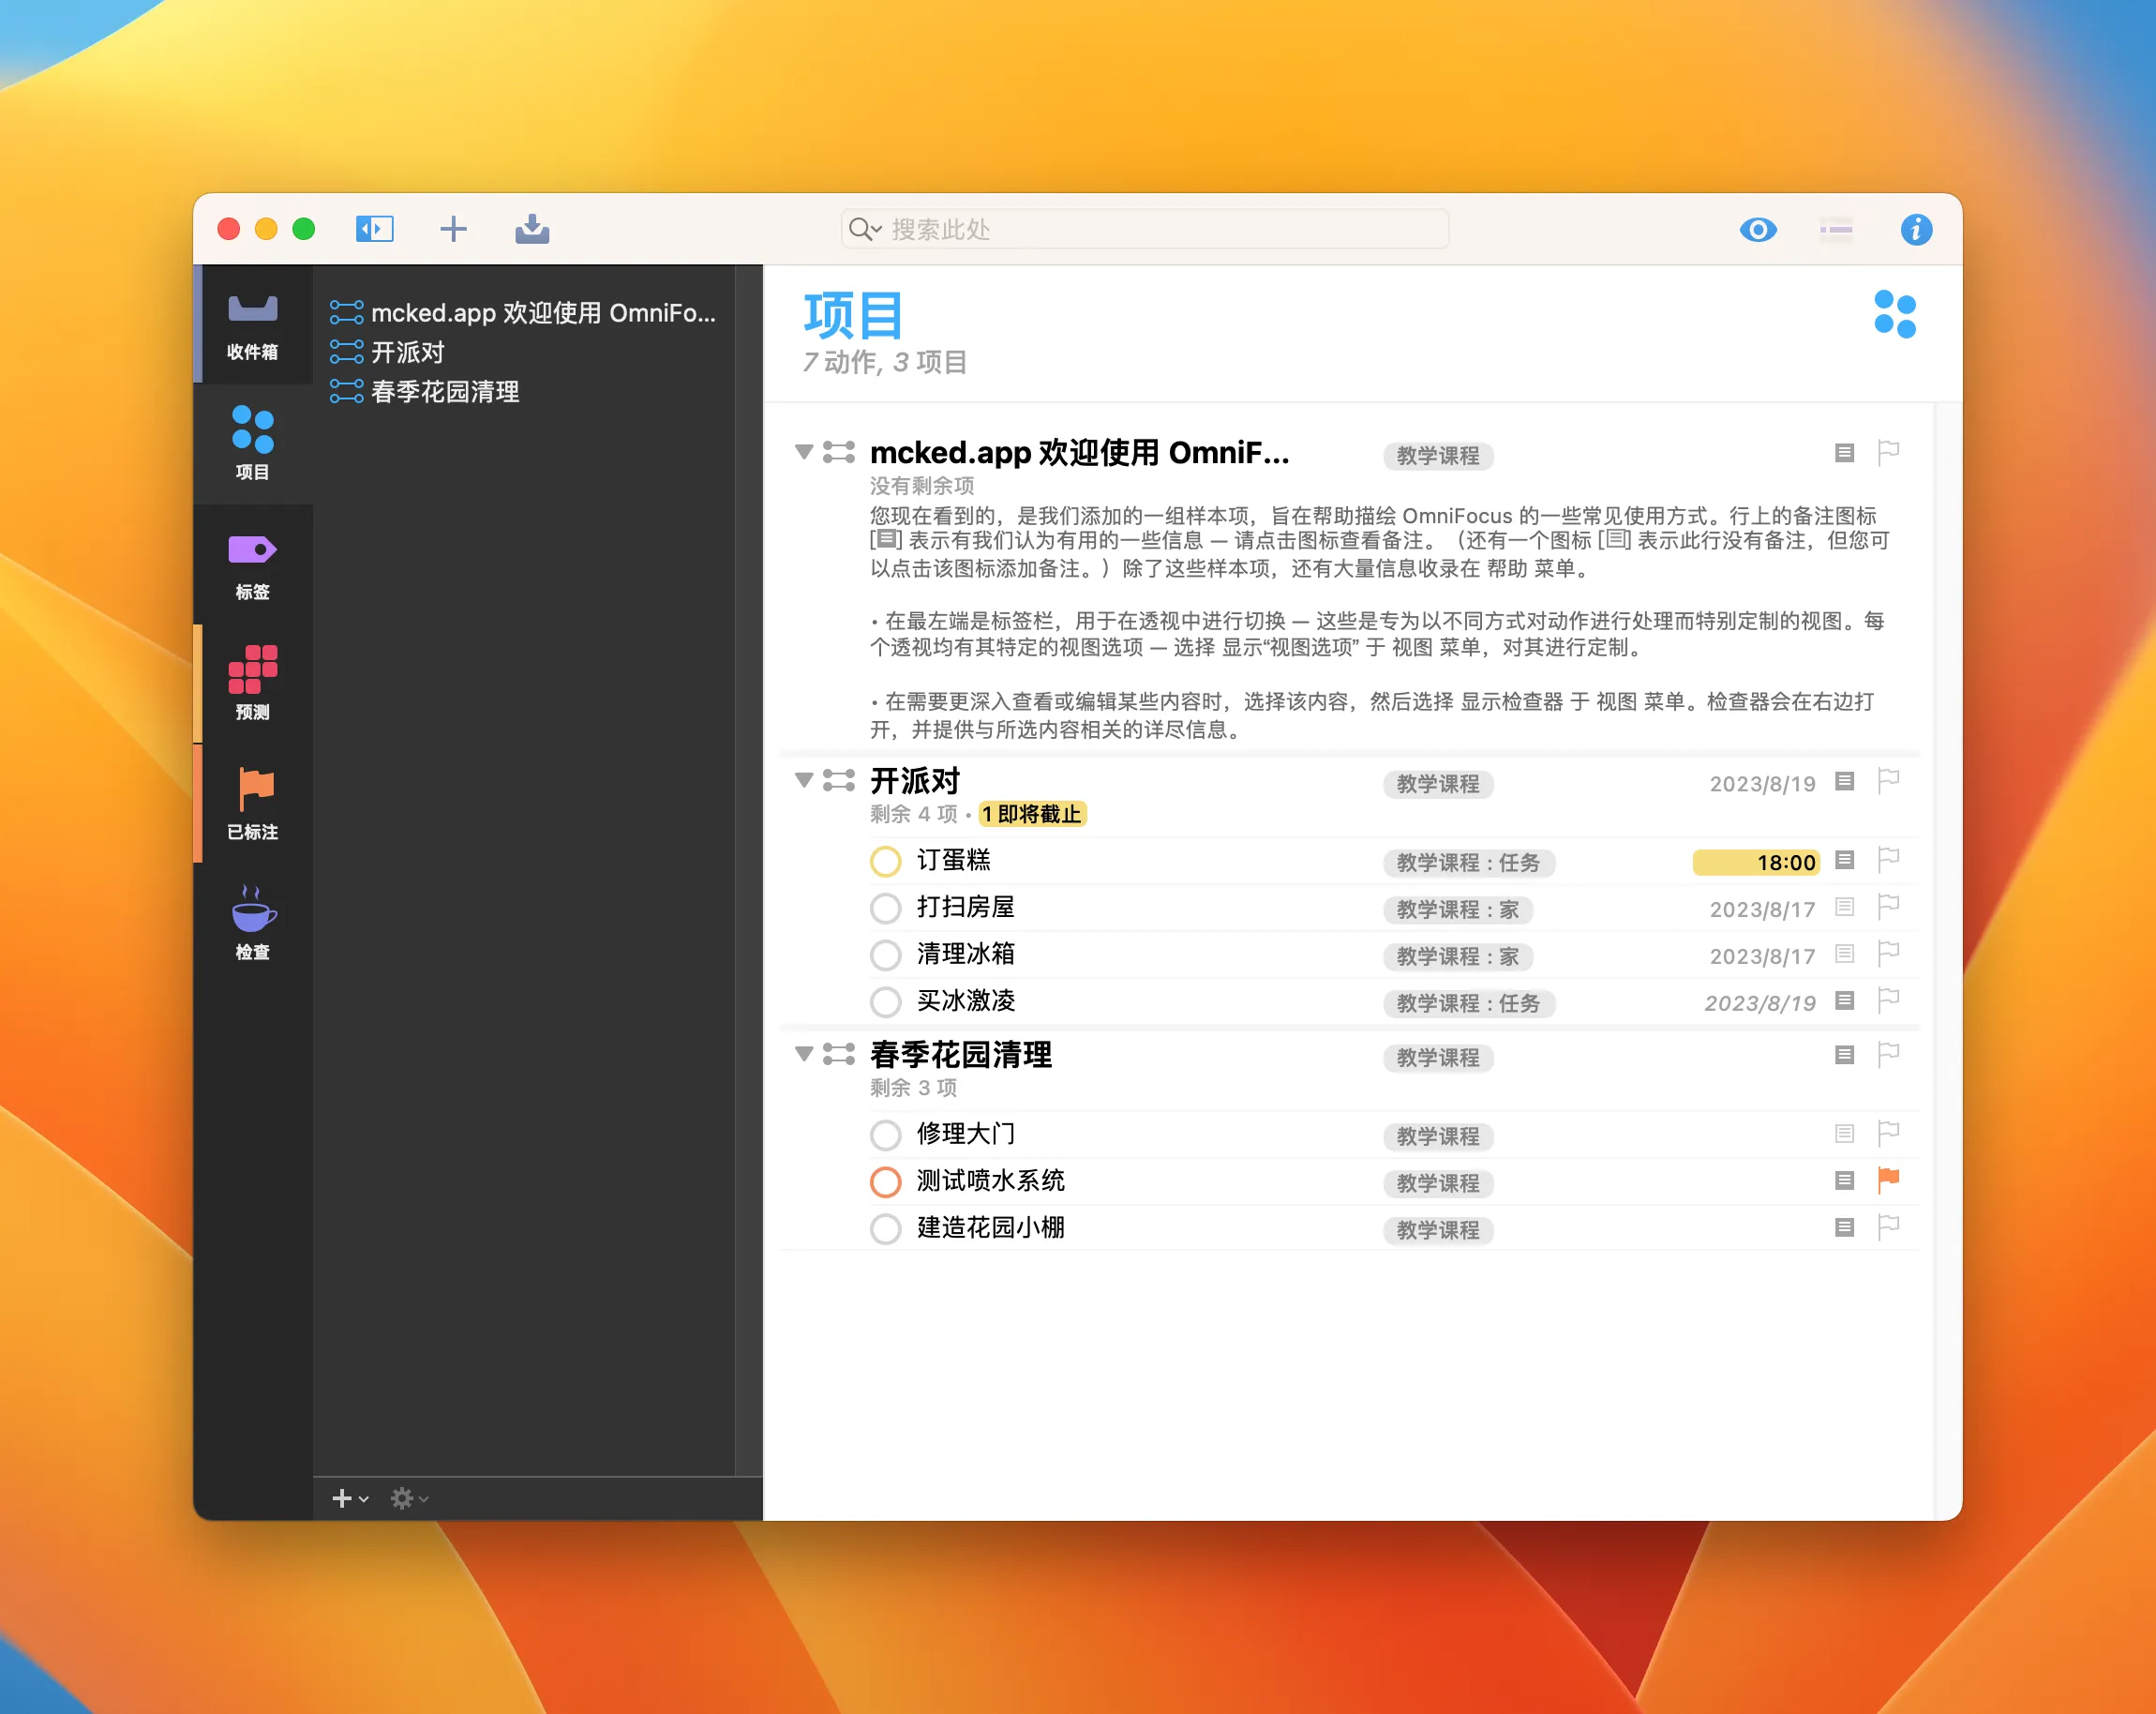Click note icon on 建造花园小棚 row

[1844, 1227]
